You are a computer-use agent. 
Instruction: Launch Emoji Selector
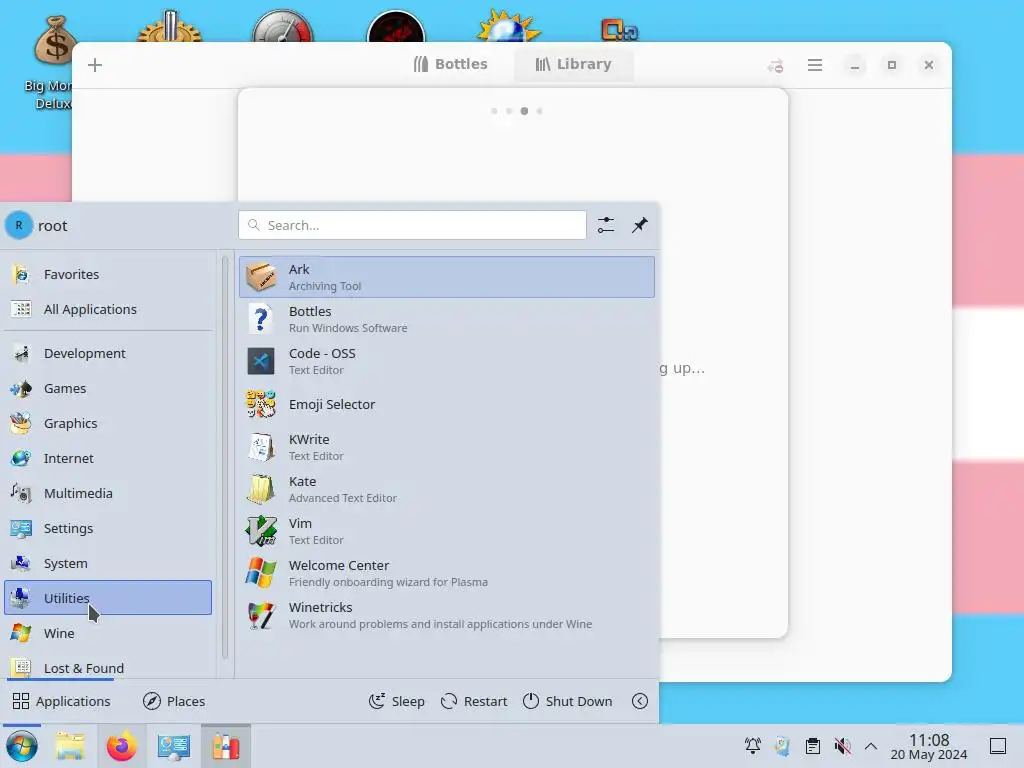tap(447, 404)
